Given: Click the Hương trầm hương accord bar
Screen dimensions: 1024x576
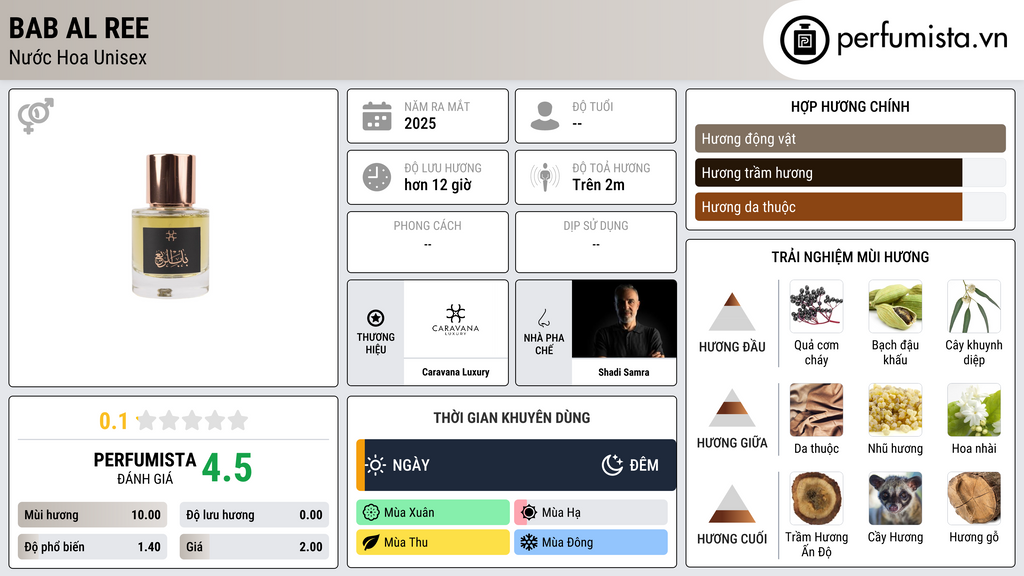Looking at the screenshot, I should tap(850, 173).
